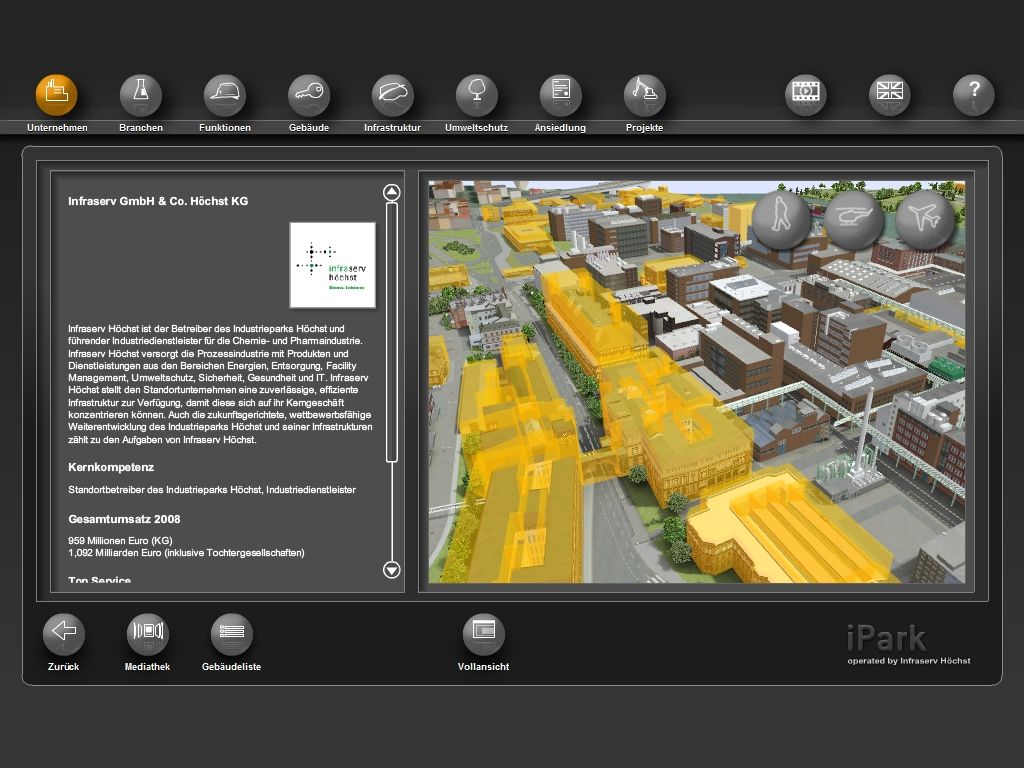Click the scroll down arrow in text panel
This screenshot has width=1024, height=768.
(391, 570)
